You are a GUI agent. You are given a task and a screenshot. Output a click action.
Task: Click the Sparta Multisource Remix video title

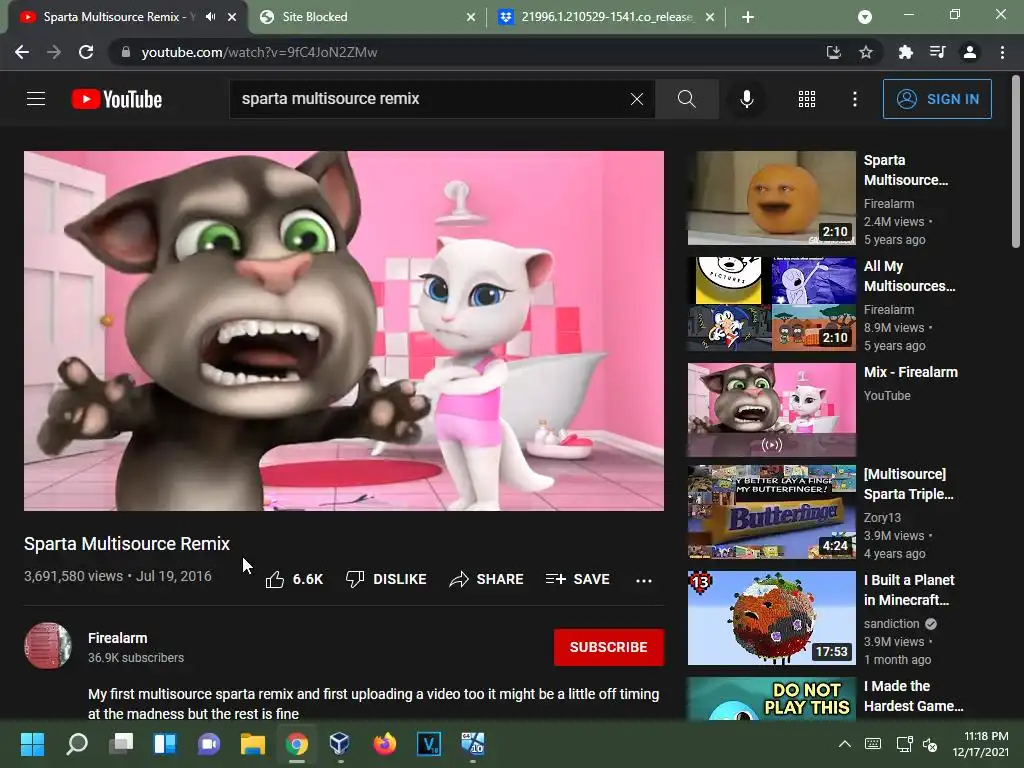point(127,544)
